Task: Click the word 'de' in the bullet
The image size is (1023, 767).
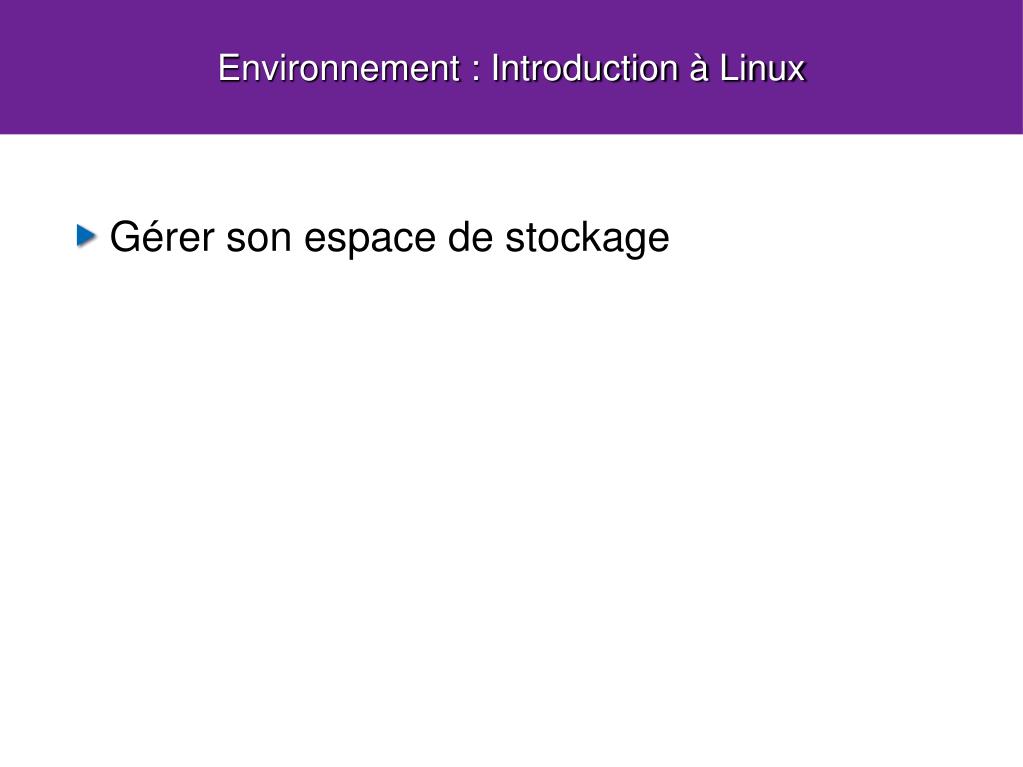Action: click(x=470, y=237)
